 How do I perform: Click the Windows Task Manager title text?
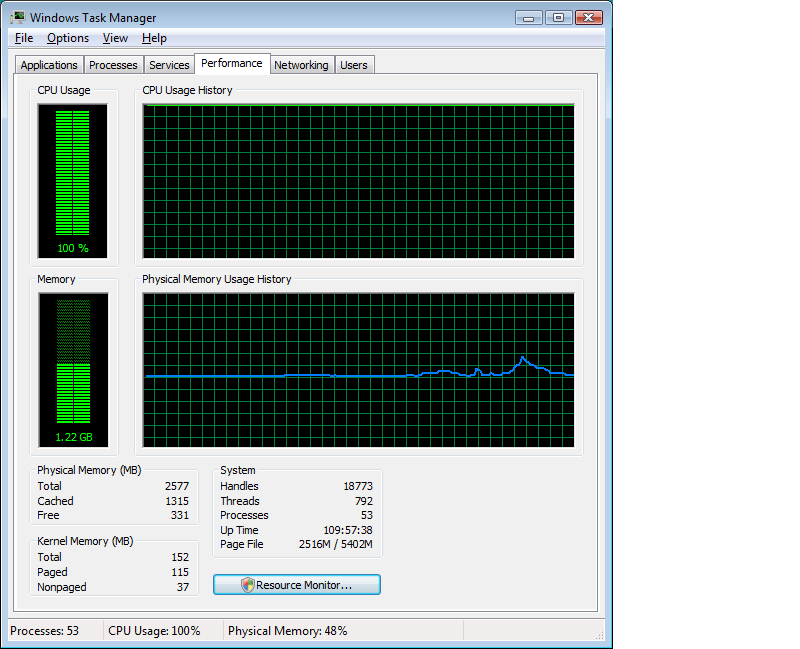tap(93, 18)
